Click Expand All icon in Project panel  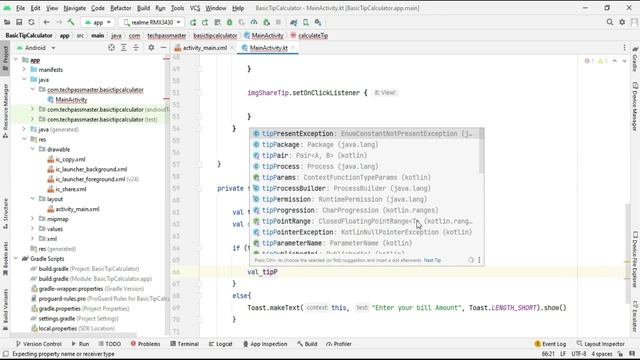pos(124,48)
